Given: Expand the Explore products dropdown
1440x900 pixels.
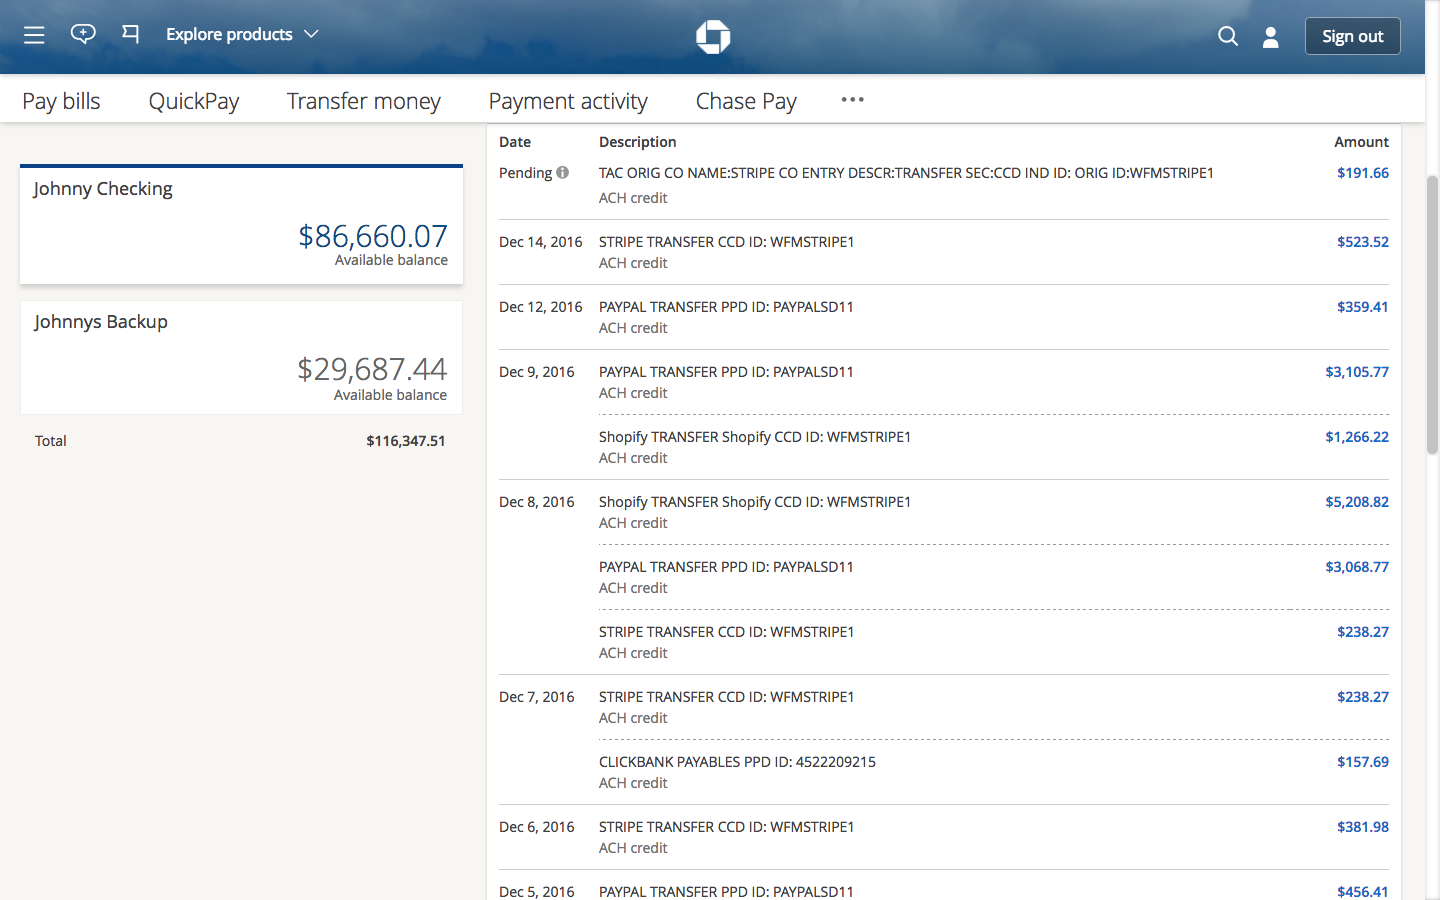Looking at the screenshot, I should click(230, 33).
